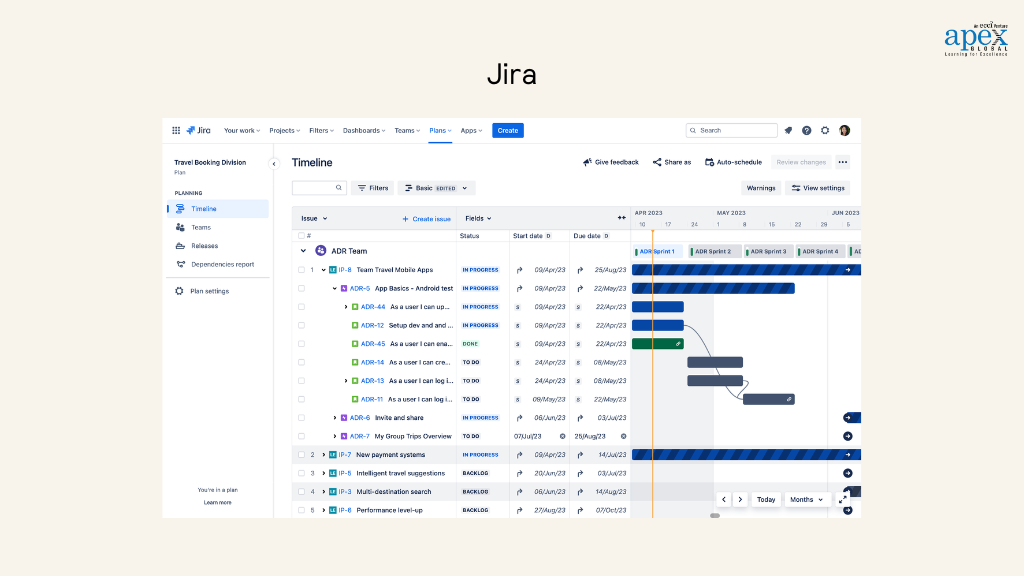
Task: Check the IP-7 New payment systems checkbox
Action: coord(301,455)
